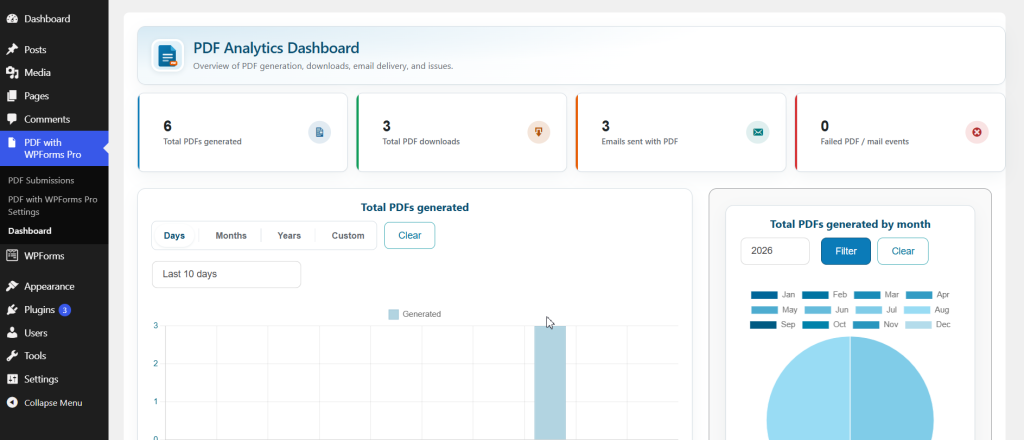Toggle the Dec legend entry
Viewport: 1024px width, 440px height.
[927, 324]
